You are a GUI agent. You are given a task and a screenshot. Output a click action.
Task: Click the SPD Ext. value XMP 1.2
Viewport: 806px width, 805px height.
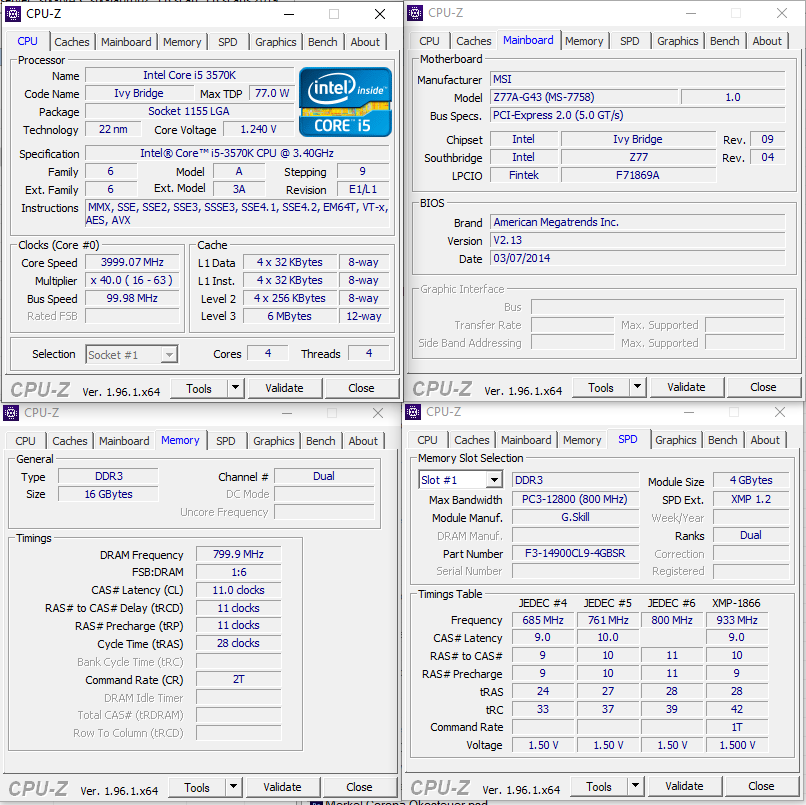[x=750, y=499]
